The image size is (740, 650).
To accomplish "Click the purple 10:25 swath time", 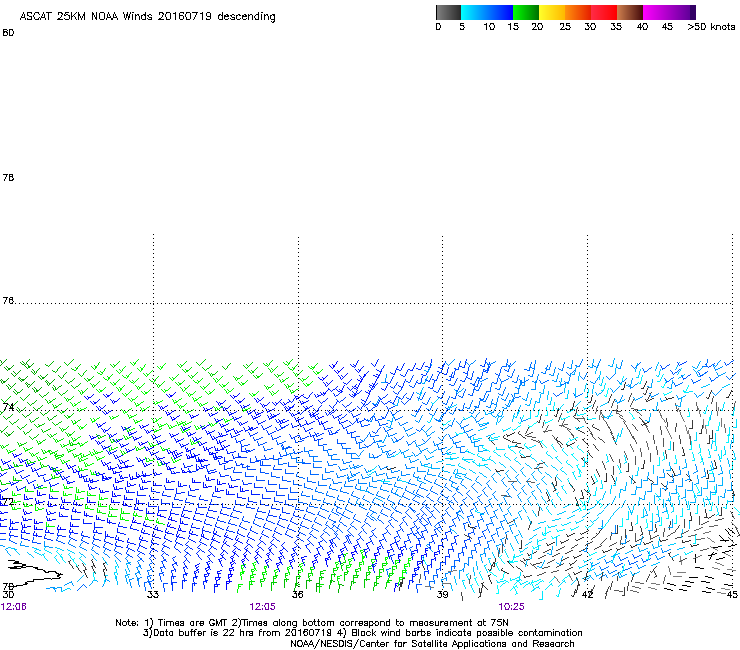I will (512, 607).
